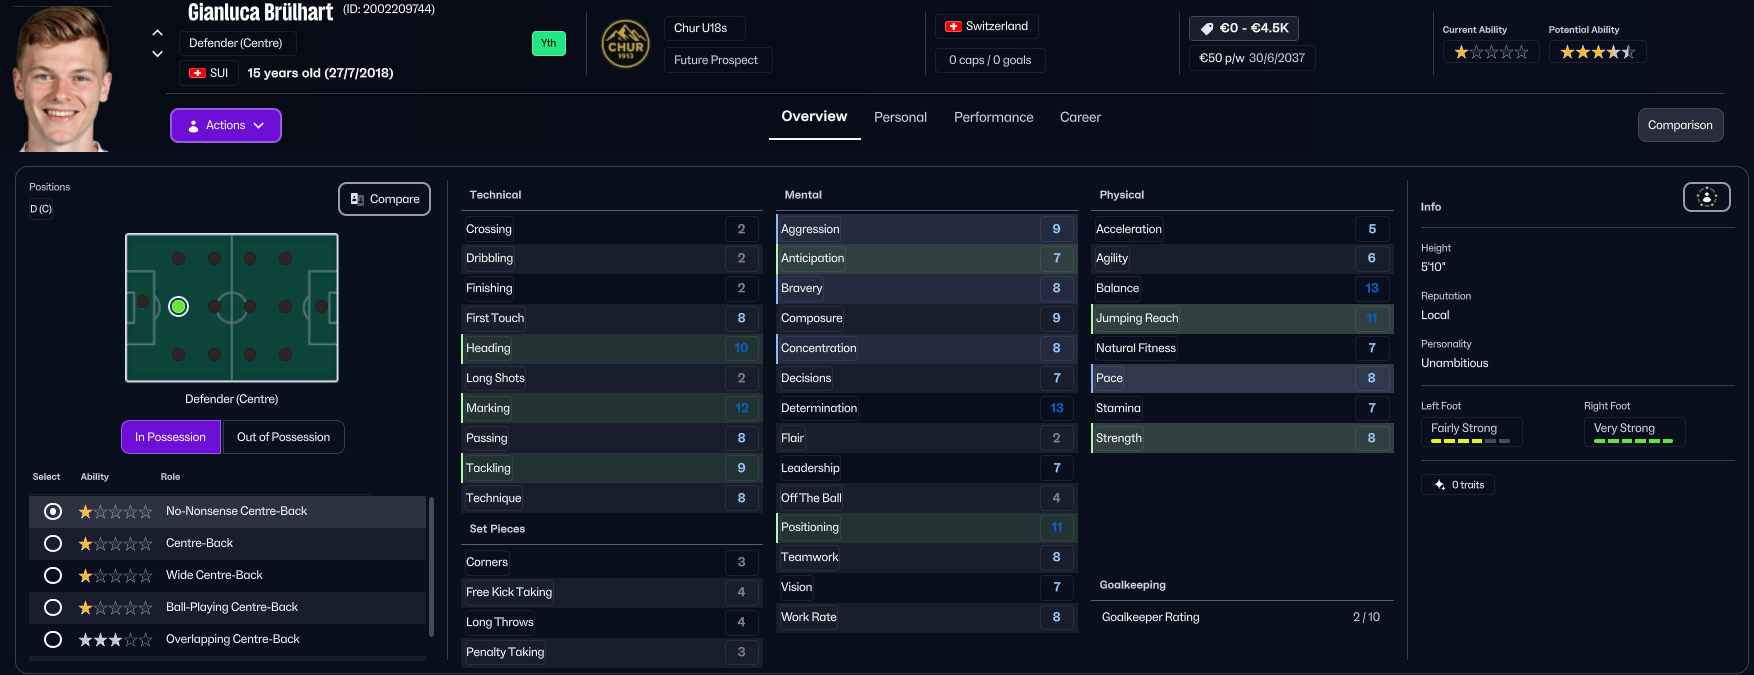The height and width of the screenshot is (675, 1754).
Task: Switch to Out of Possession view
Action: click(283, 437)
